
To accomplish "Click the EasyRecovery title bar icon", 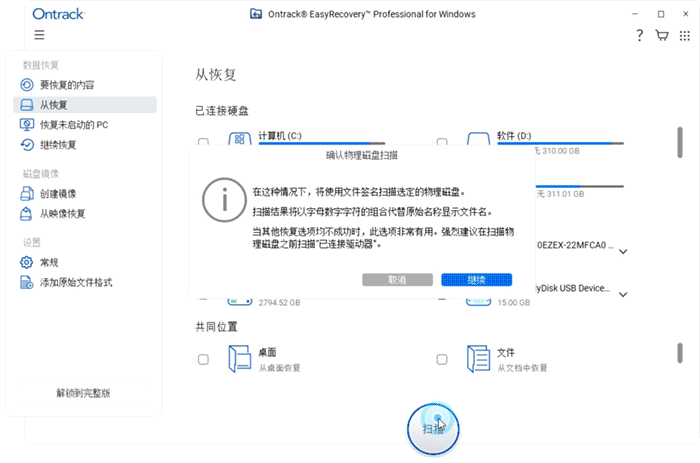I will pos(256,14).
